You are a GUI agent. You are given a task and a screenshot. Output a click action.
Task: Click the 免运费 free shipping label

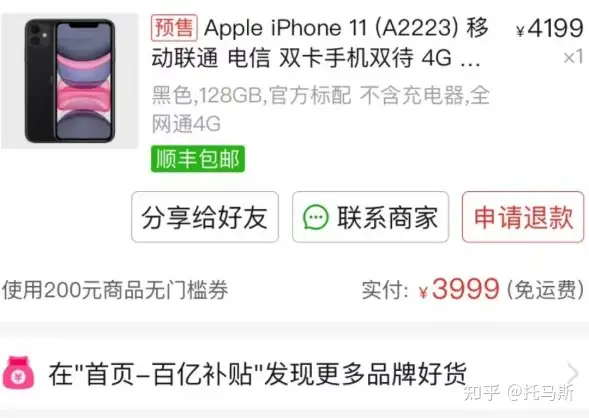coord(545,290)
